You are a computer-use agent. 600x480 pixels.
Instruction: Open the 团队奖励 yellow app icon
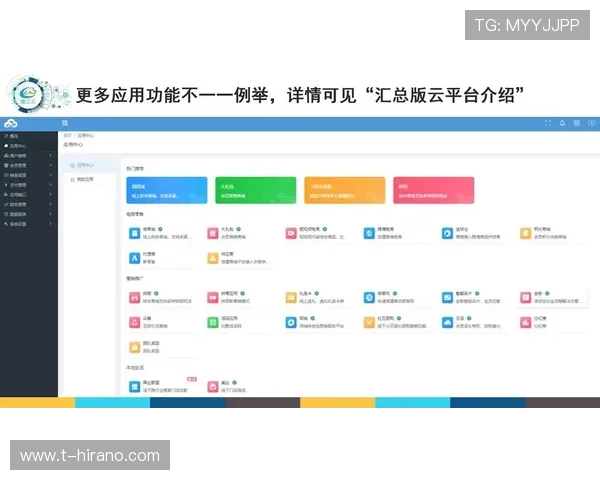coord(134,347)
